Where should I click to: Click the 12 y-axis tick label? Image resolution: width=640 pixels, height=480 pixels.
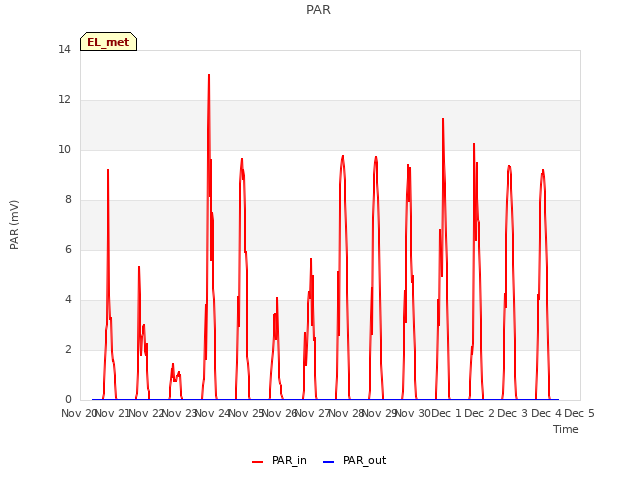click(x=64, y=100)
